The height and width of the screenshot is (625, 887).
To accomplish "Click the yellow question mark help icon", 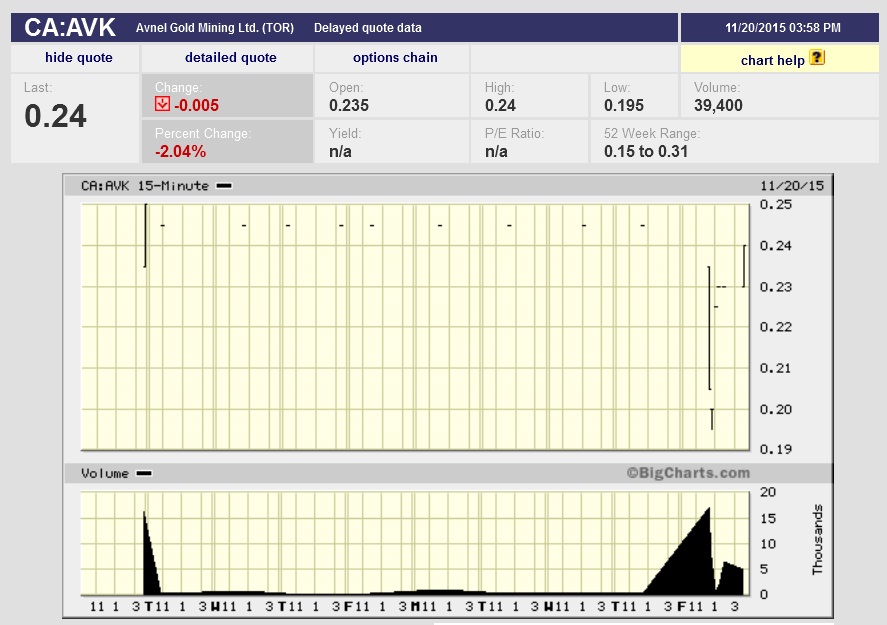I will click(x=817, y=58).
